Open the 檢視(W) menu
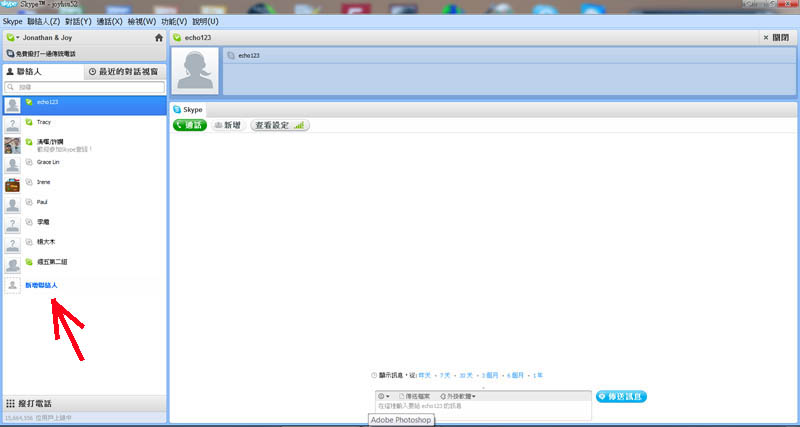The width and height of the screenshot is (800, 427). 142,21
